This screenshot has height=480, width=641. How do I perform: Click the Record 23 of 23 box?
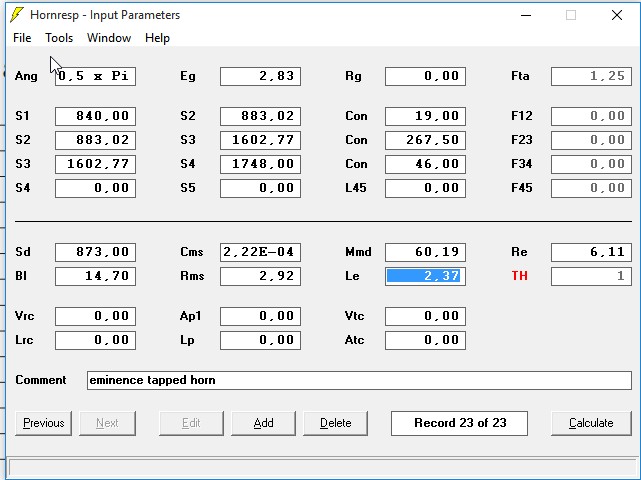pos(459,423)
